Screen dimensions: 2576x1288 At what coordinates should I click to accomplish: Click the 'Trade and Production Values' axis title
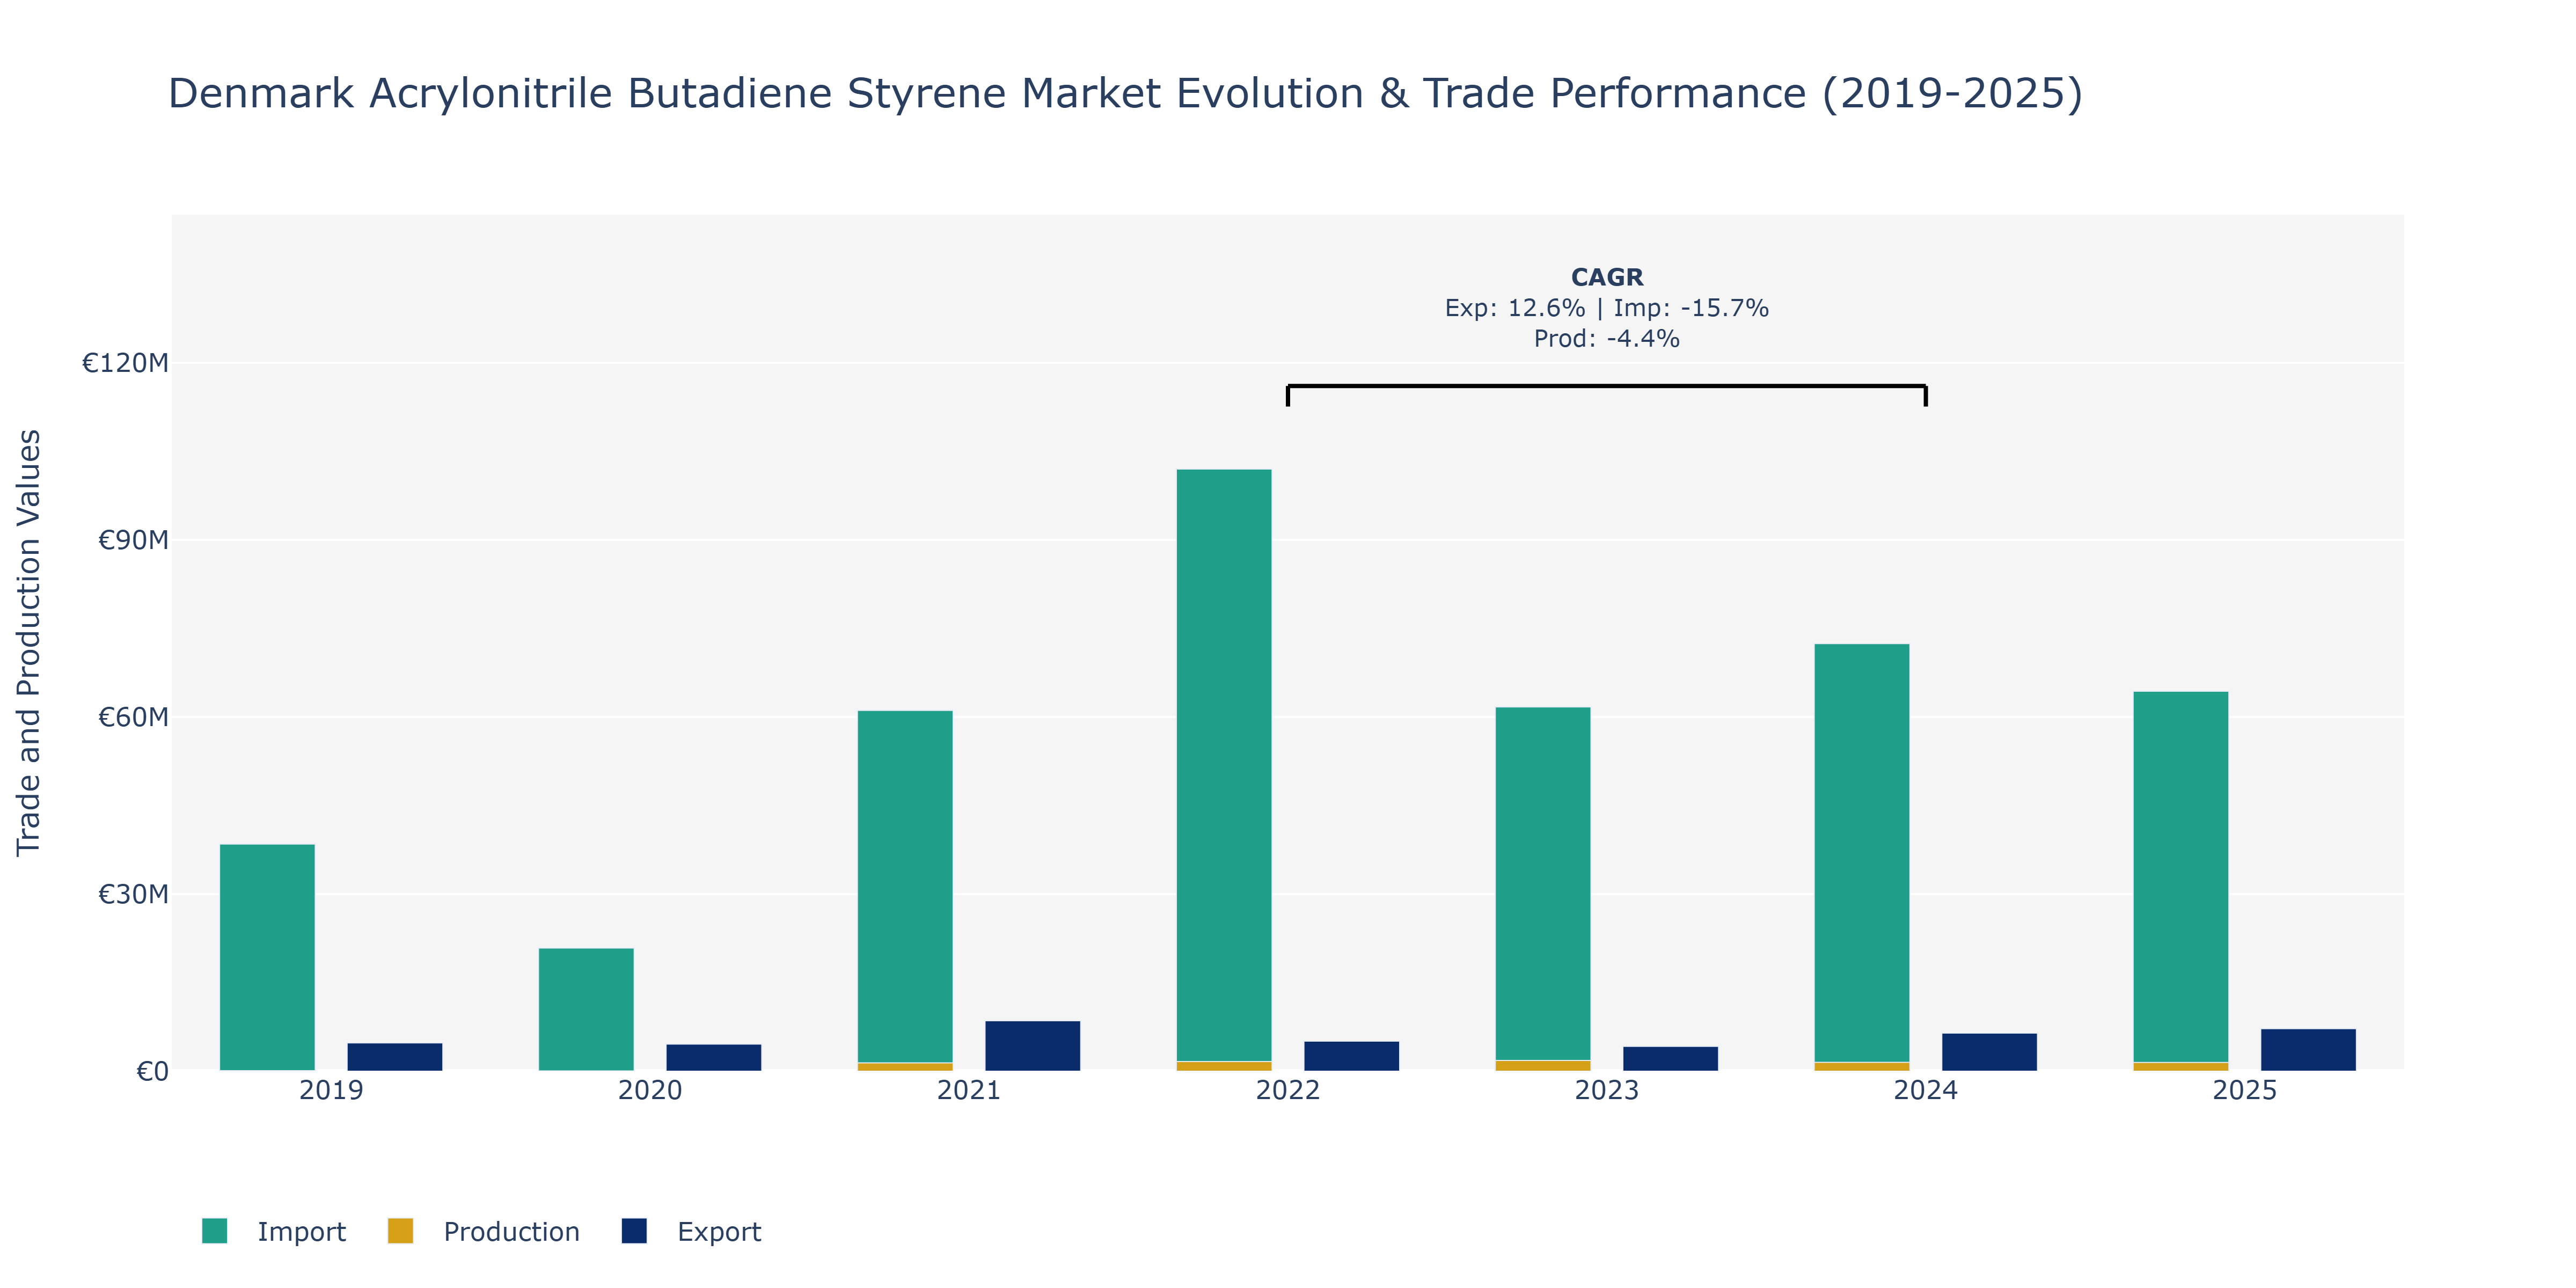tap(28, 642)
